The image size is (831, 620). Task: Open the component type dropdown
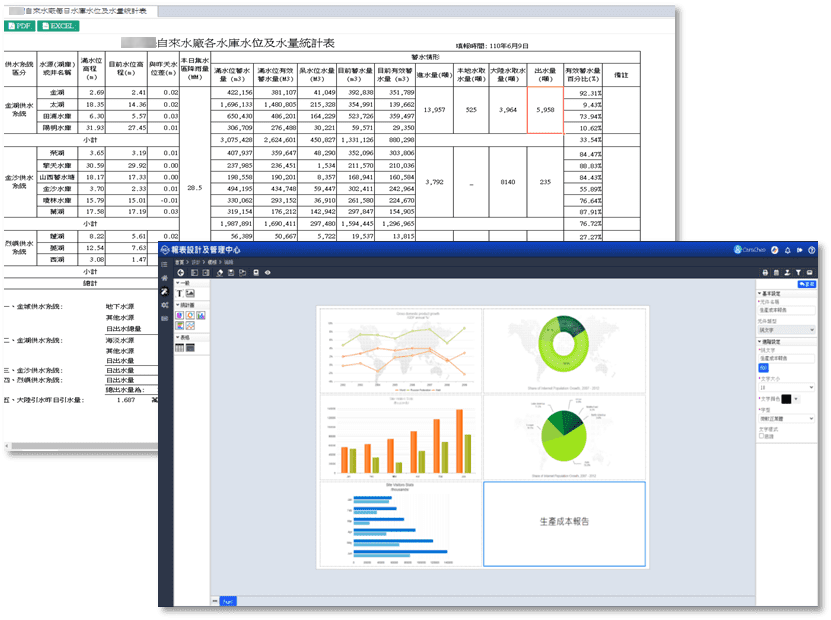[786, 329]
